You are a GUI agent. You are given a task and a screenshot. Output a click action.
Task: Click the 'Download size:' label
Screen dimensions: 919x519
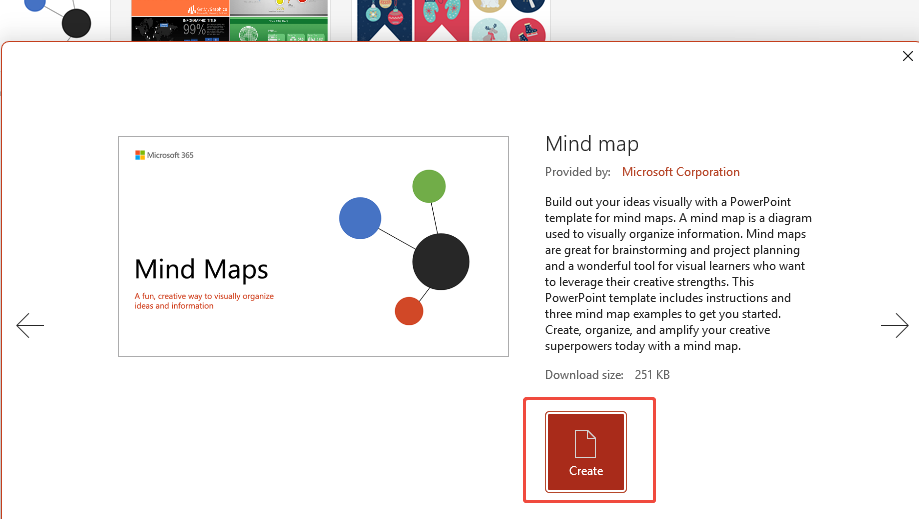[584, 375]
